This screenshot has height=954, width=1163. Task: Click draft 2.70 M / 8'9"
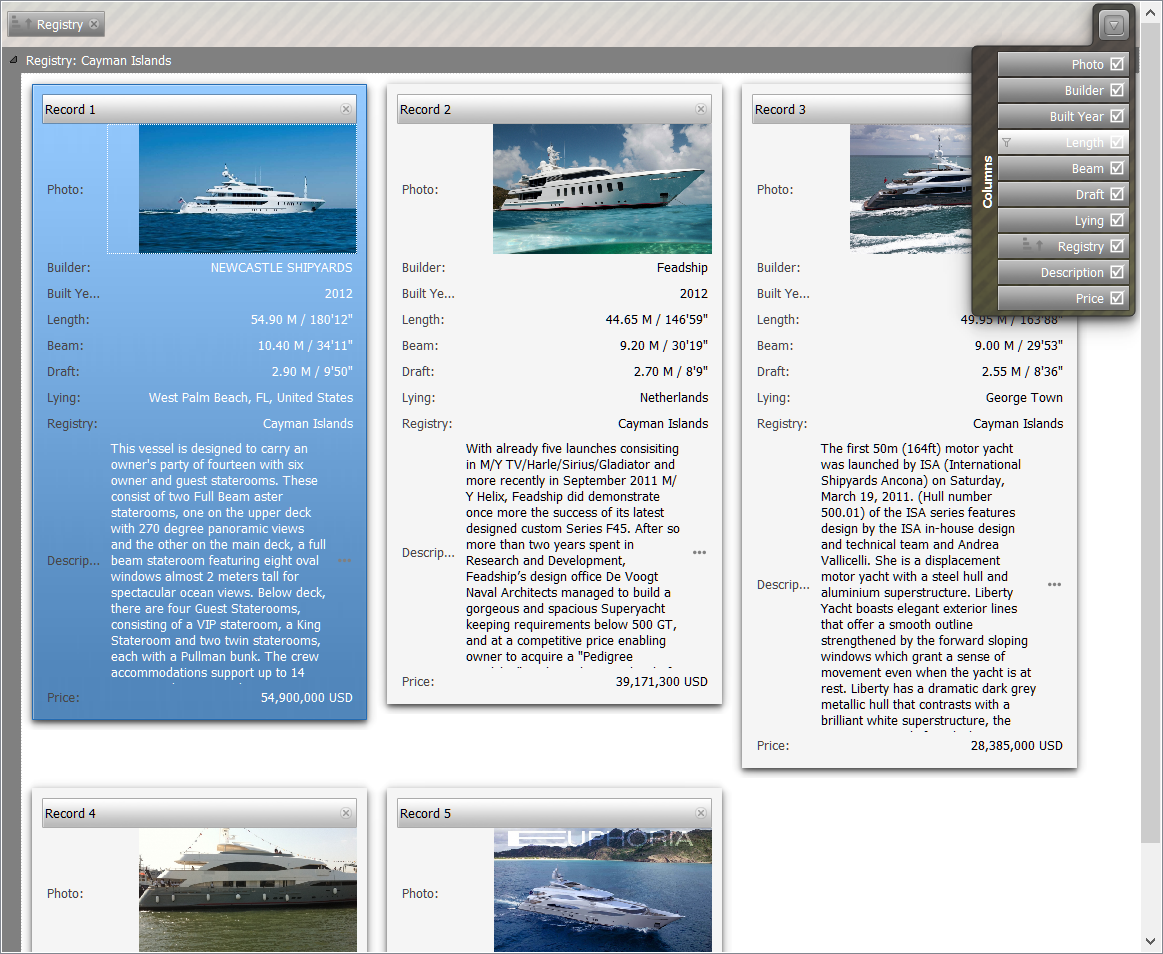point(671,371)
